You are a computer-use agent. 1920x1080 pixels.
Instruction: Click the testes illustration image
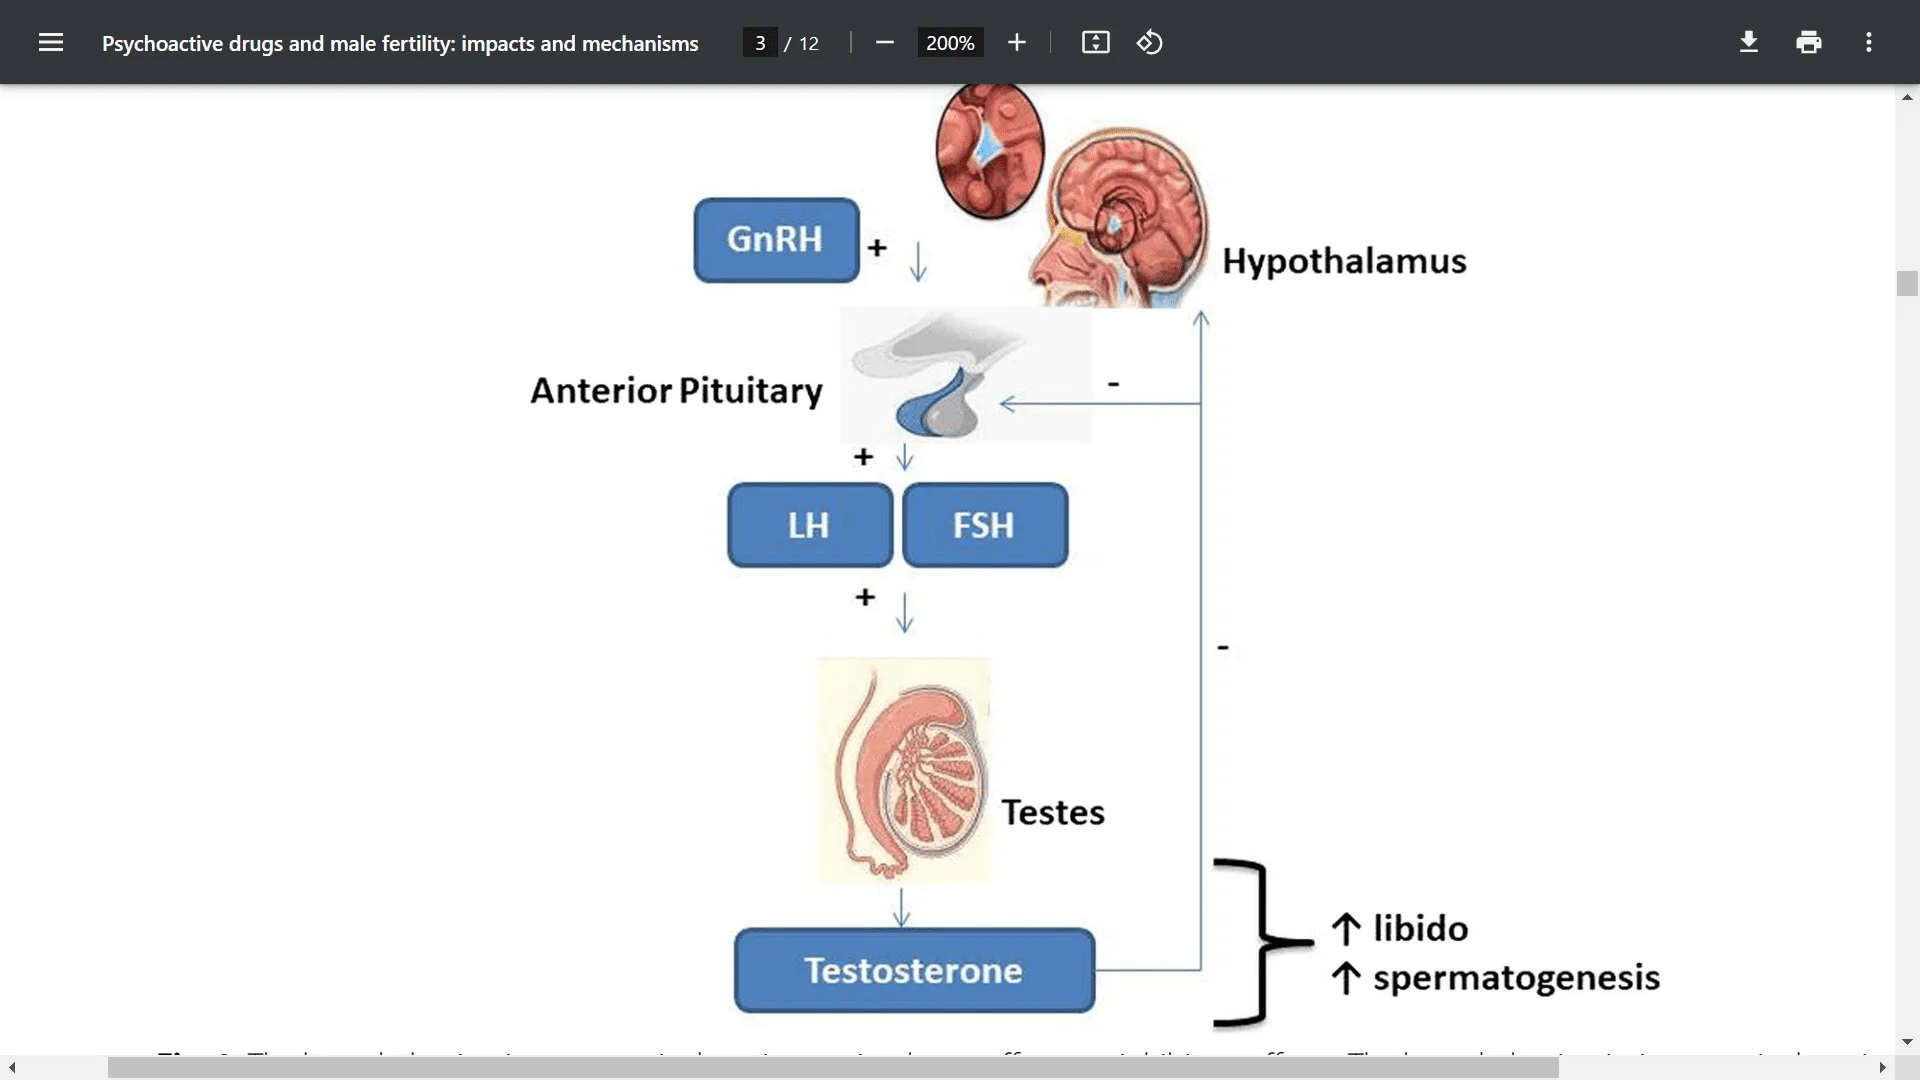(x=904, y=770)
